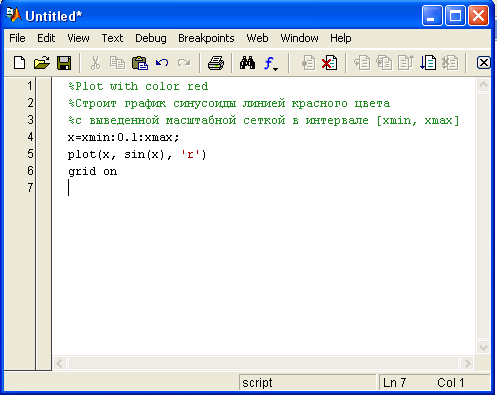Close the document with toolbar X box
Image resolution: width=497 pixels, height=397 pixels.
tap(483, 63)
